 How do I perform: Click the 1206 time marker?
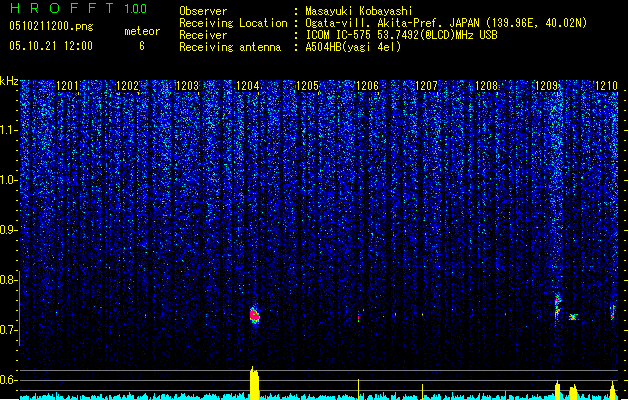point(367,86)
